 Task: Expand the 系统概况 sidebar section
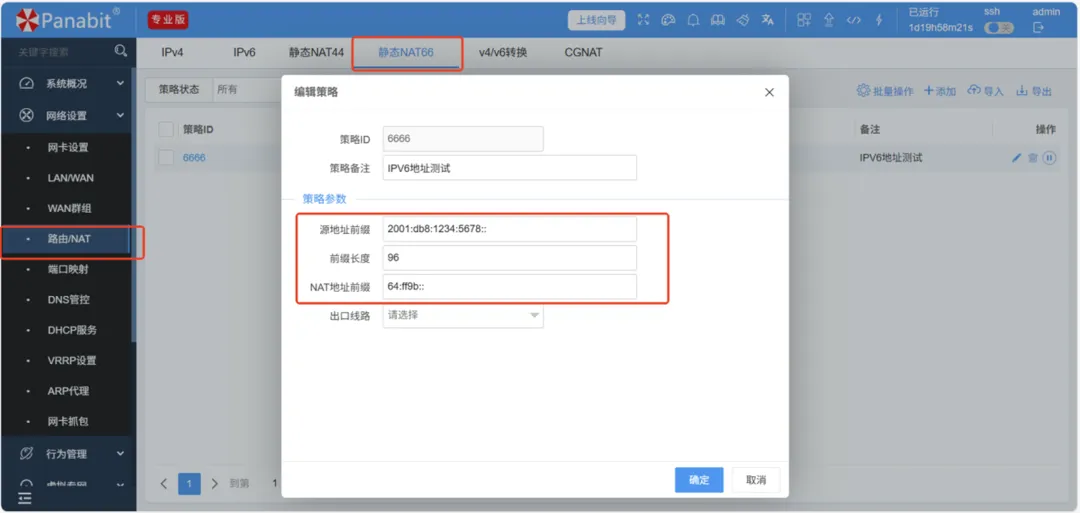(x=120, y=84)
